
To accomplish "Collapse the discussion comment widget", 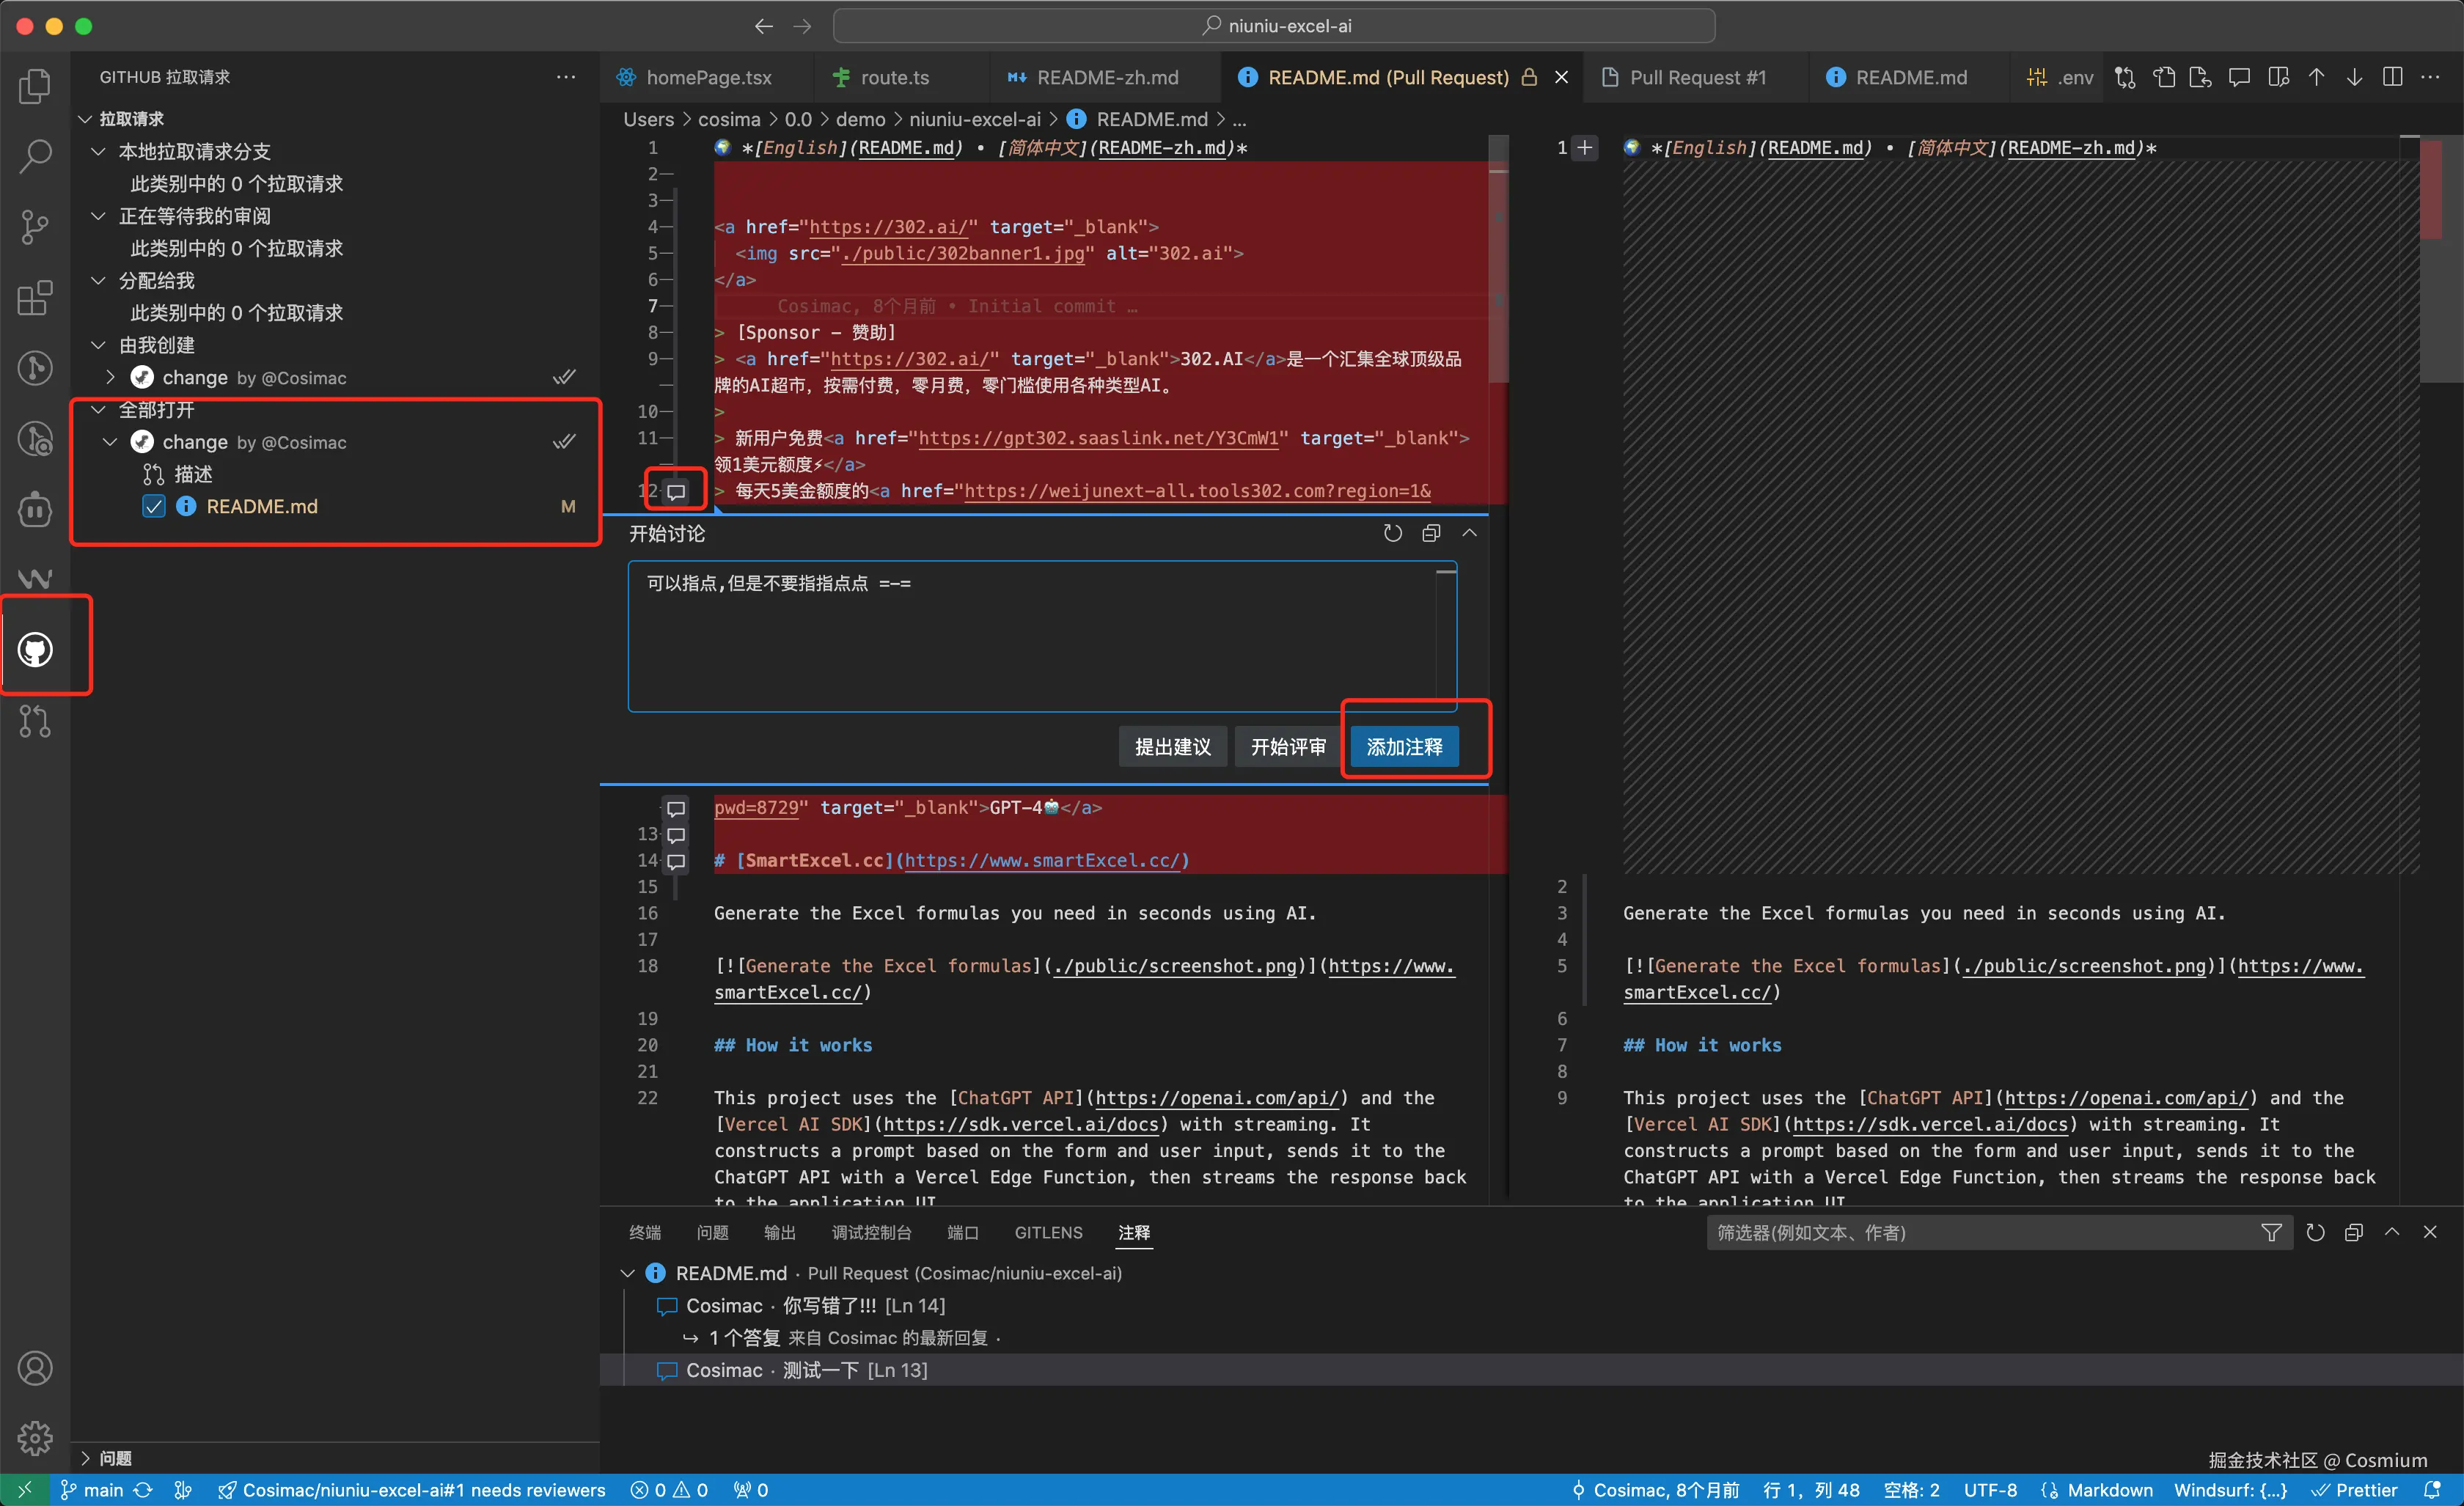I will click(x=1469, y=533).
